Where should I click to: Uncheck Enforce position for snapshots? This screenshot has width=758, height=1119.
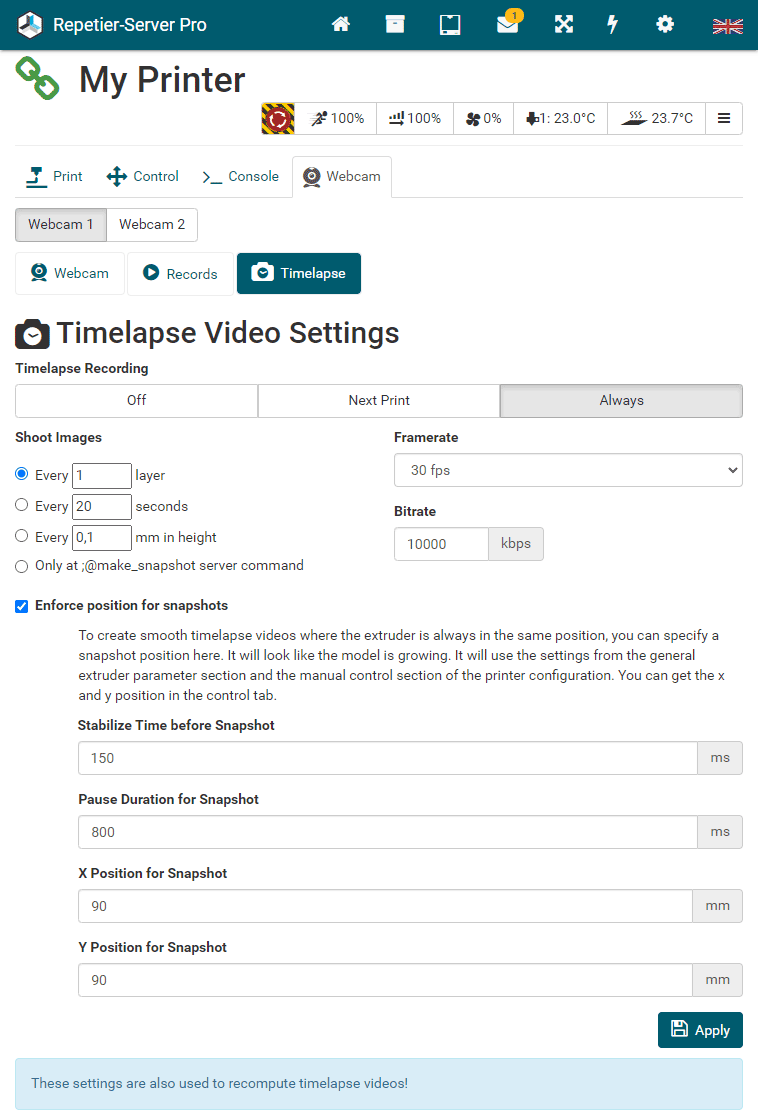click(x=22, y=605)
